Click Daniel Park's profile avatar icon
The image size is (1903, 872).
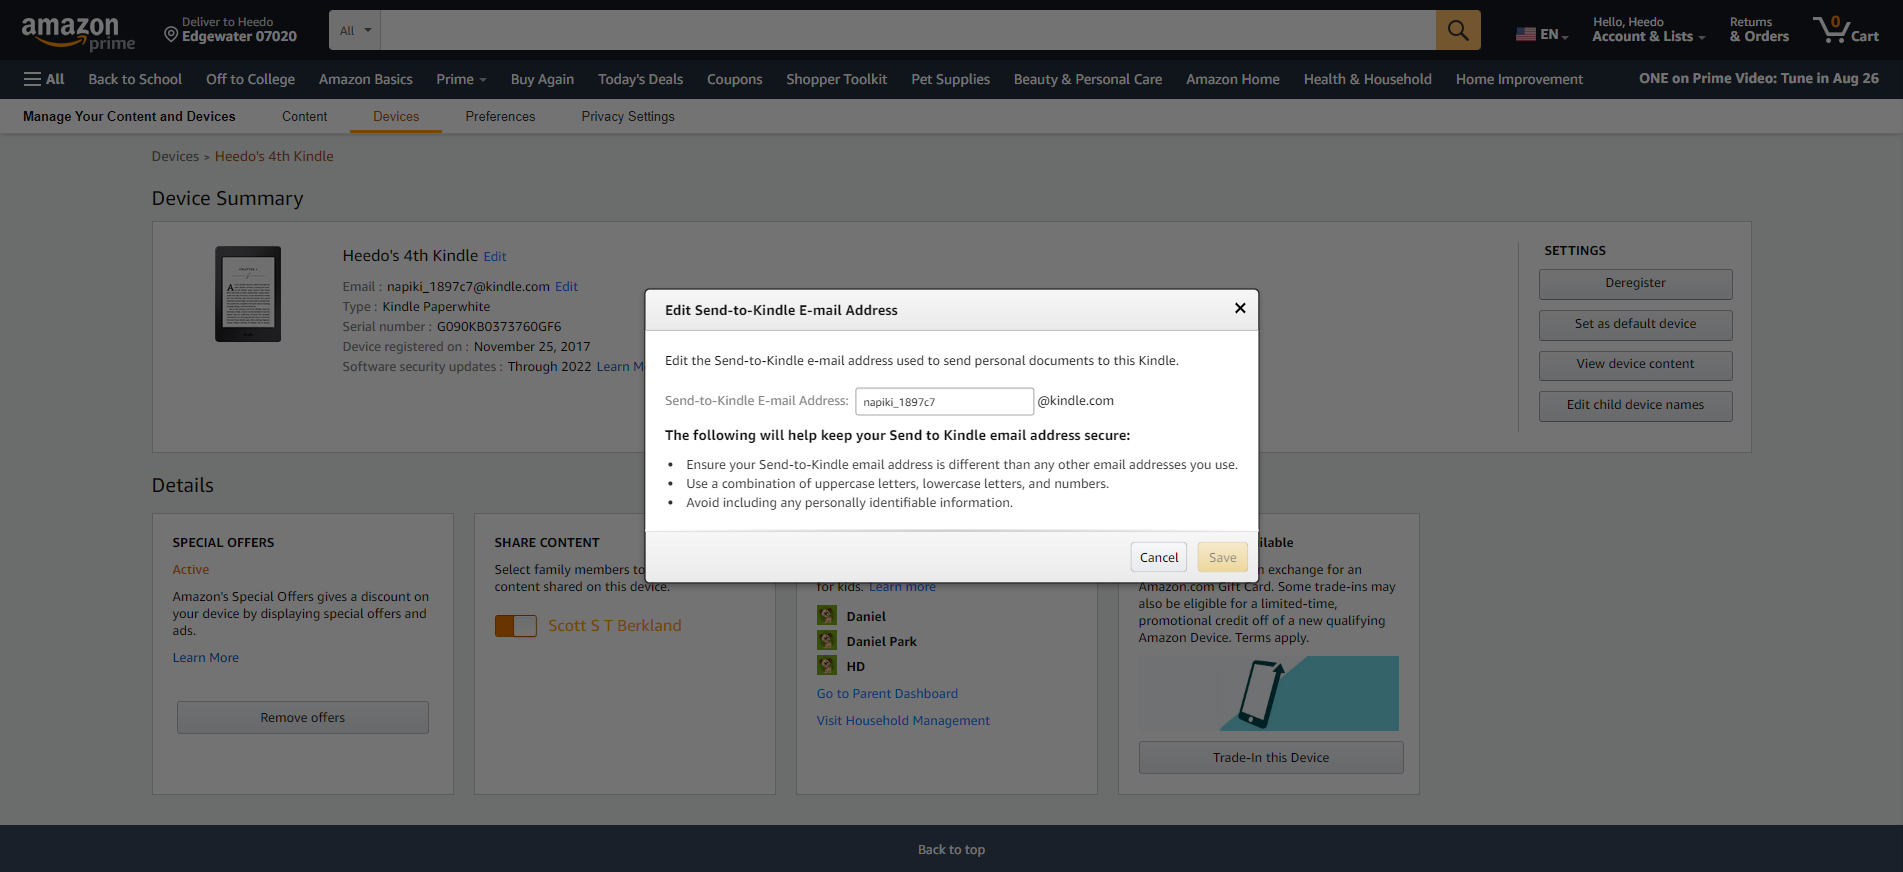pyautogui.click(x=827, y=640)
